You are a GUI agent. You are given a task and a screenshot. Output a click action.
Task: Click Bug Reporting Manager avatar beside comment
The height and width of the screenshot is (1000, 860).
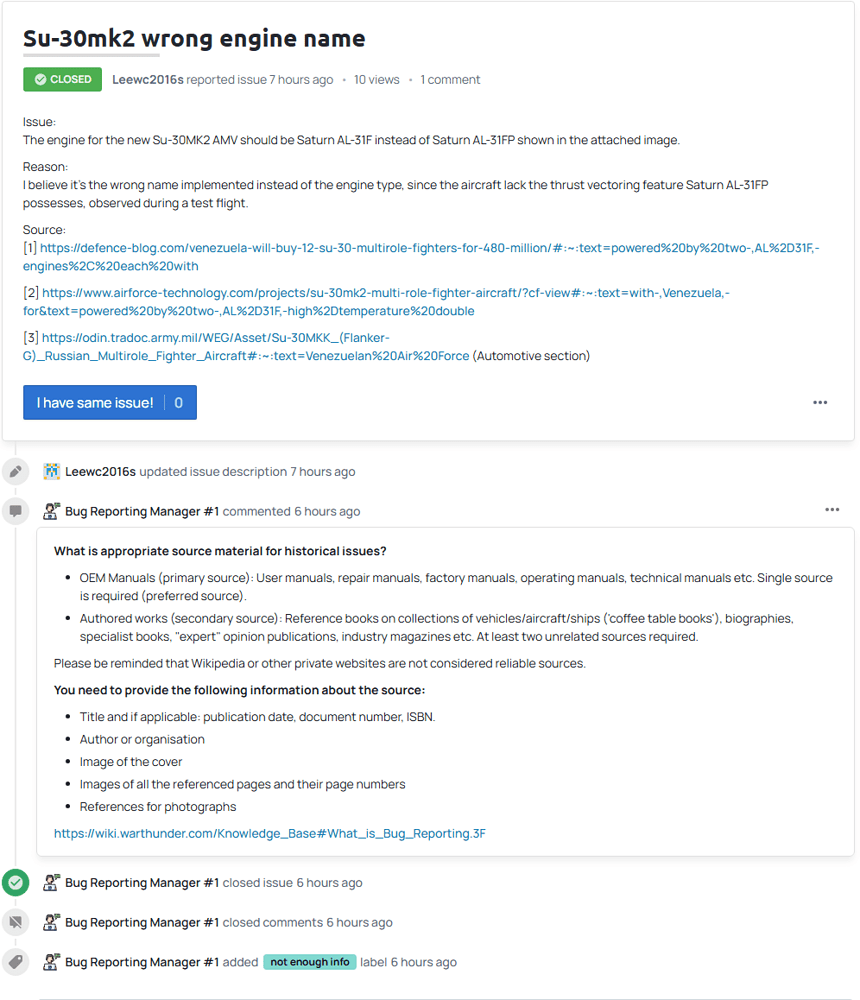click(x=51, y=511)
